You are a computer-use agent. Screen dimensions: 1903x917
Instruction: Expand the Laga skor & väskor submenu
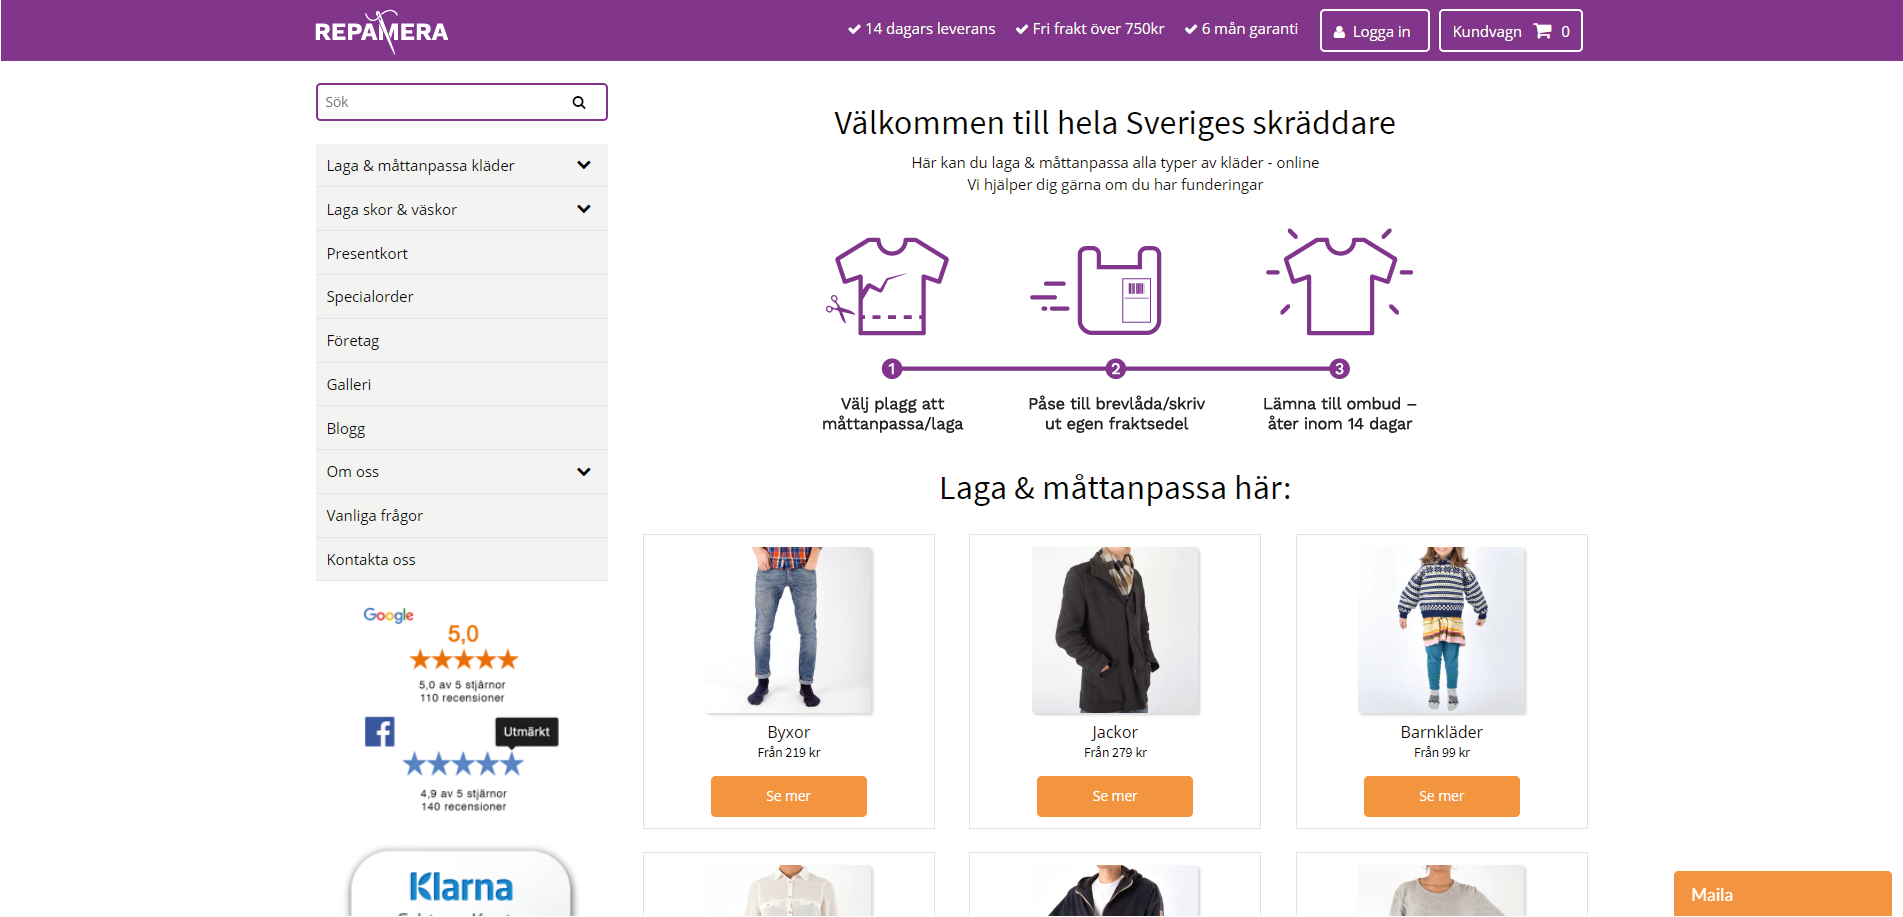tap(584, 209)
